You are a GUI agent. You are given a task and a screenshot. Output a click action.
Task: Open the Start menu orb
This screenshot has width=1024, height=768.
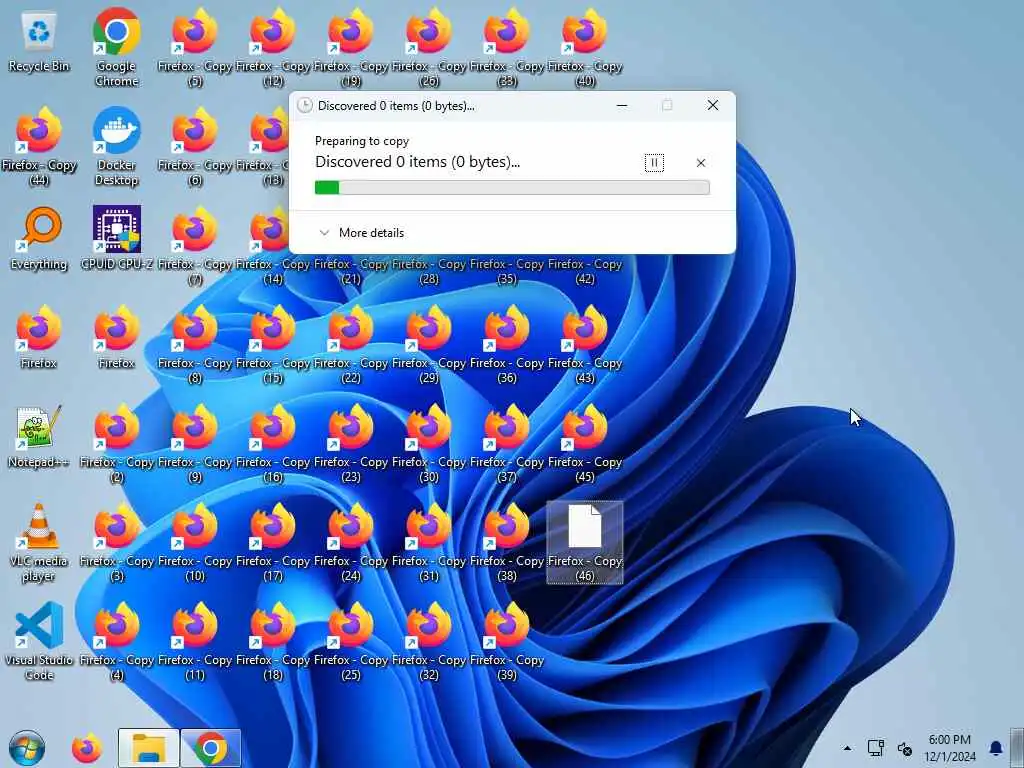[27, 748]
